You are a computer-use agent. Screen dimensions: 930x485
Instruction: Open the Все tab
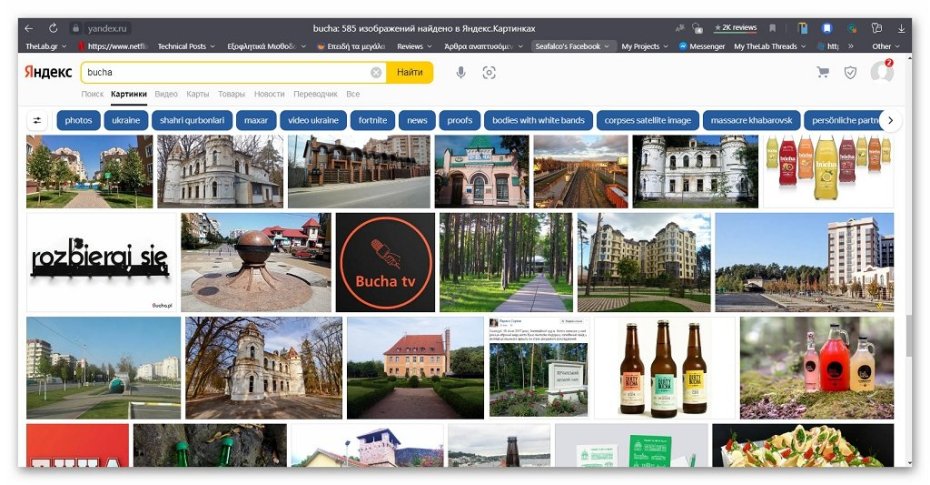(x=353, y=94)
